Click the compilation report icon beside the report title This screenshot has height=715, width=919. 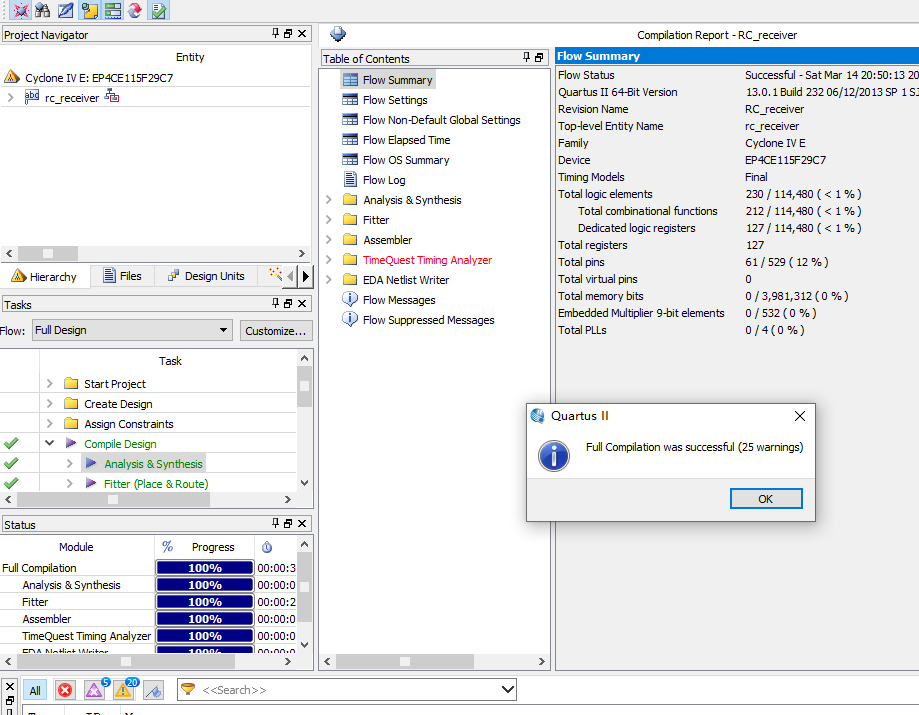coord(338,34)
